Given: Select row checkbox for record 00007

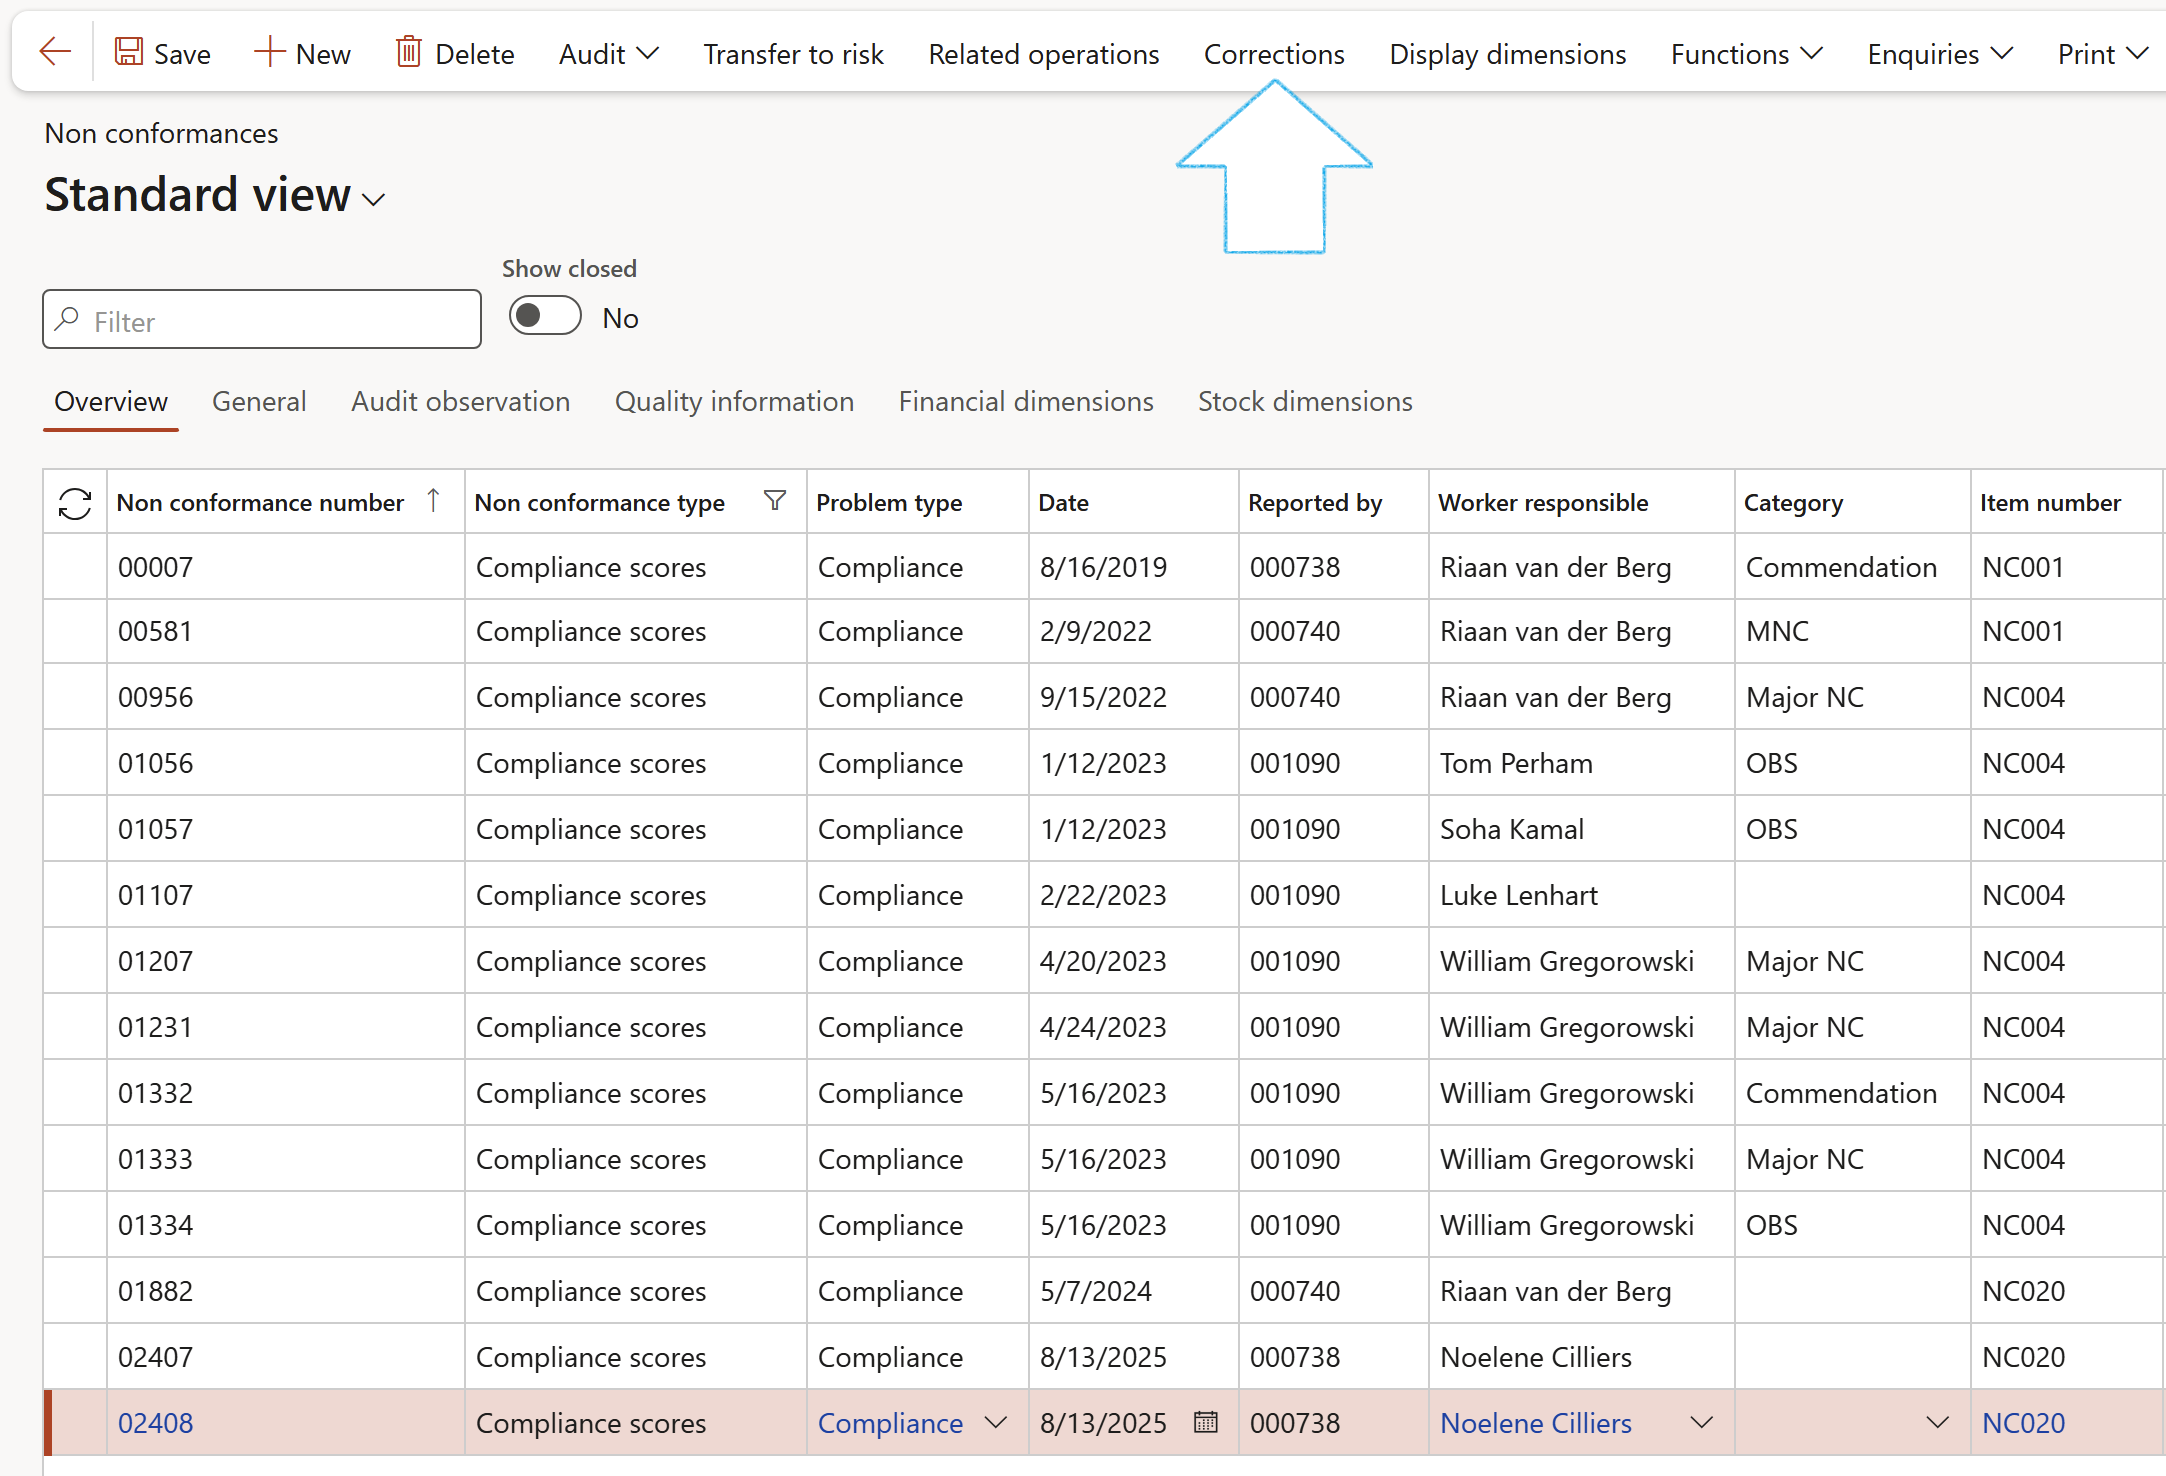Looking at the screenshot, I should [75, 567].
